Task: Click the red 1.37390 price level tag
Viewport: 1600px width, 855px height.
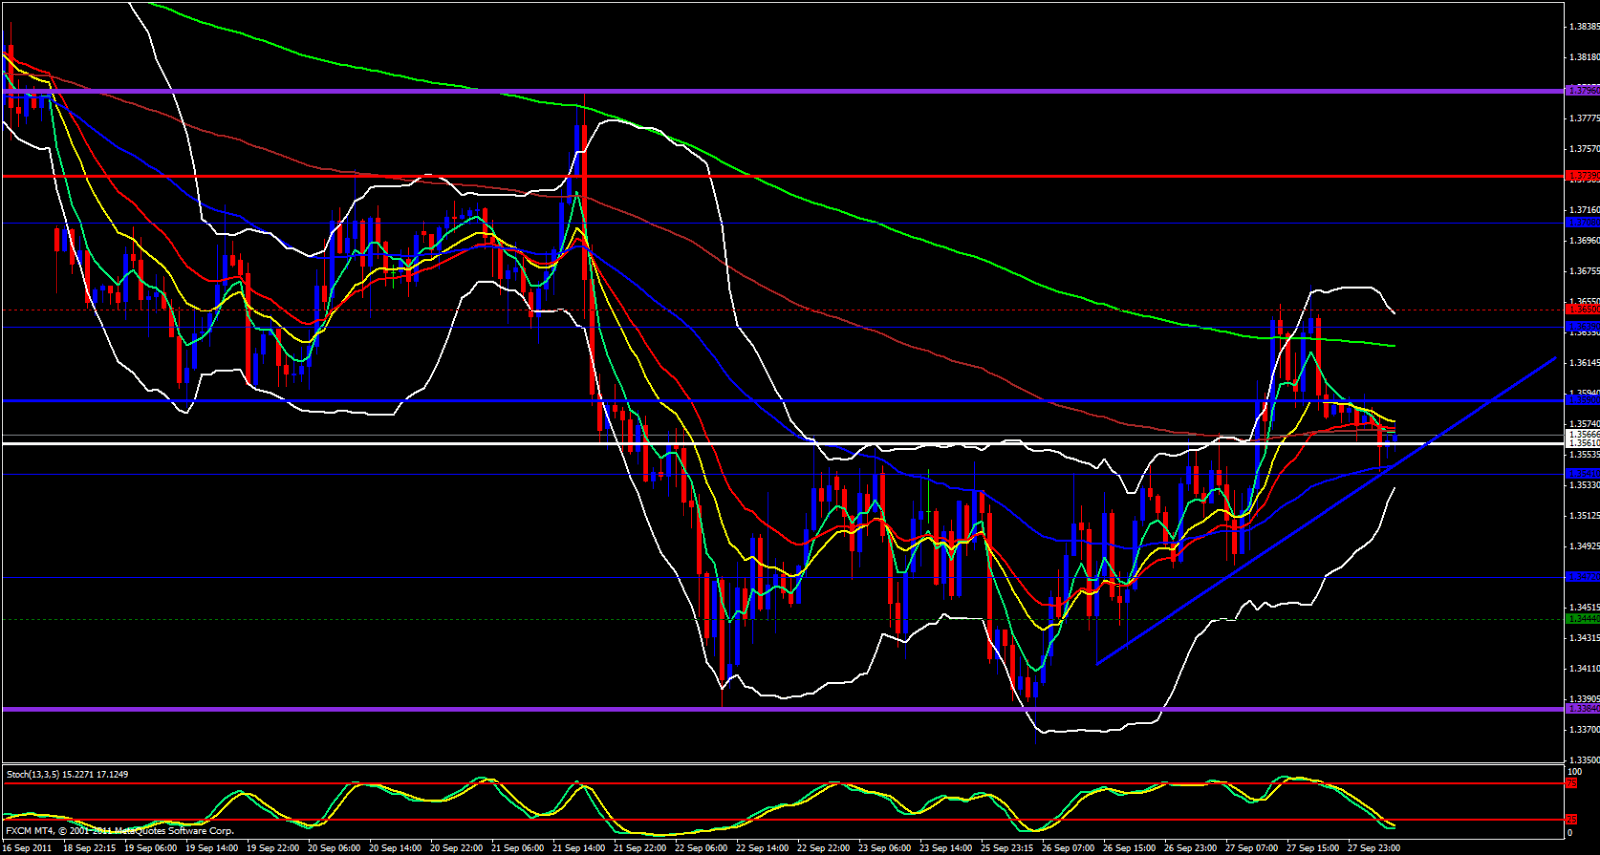Action: click(1583, 176)
